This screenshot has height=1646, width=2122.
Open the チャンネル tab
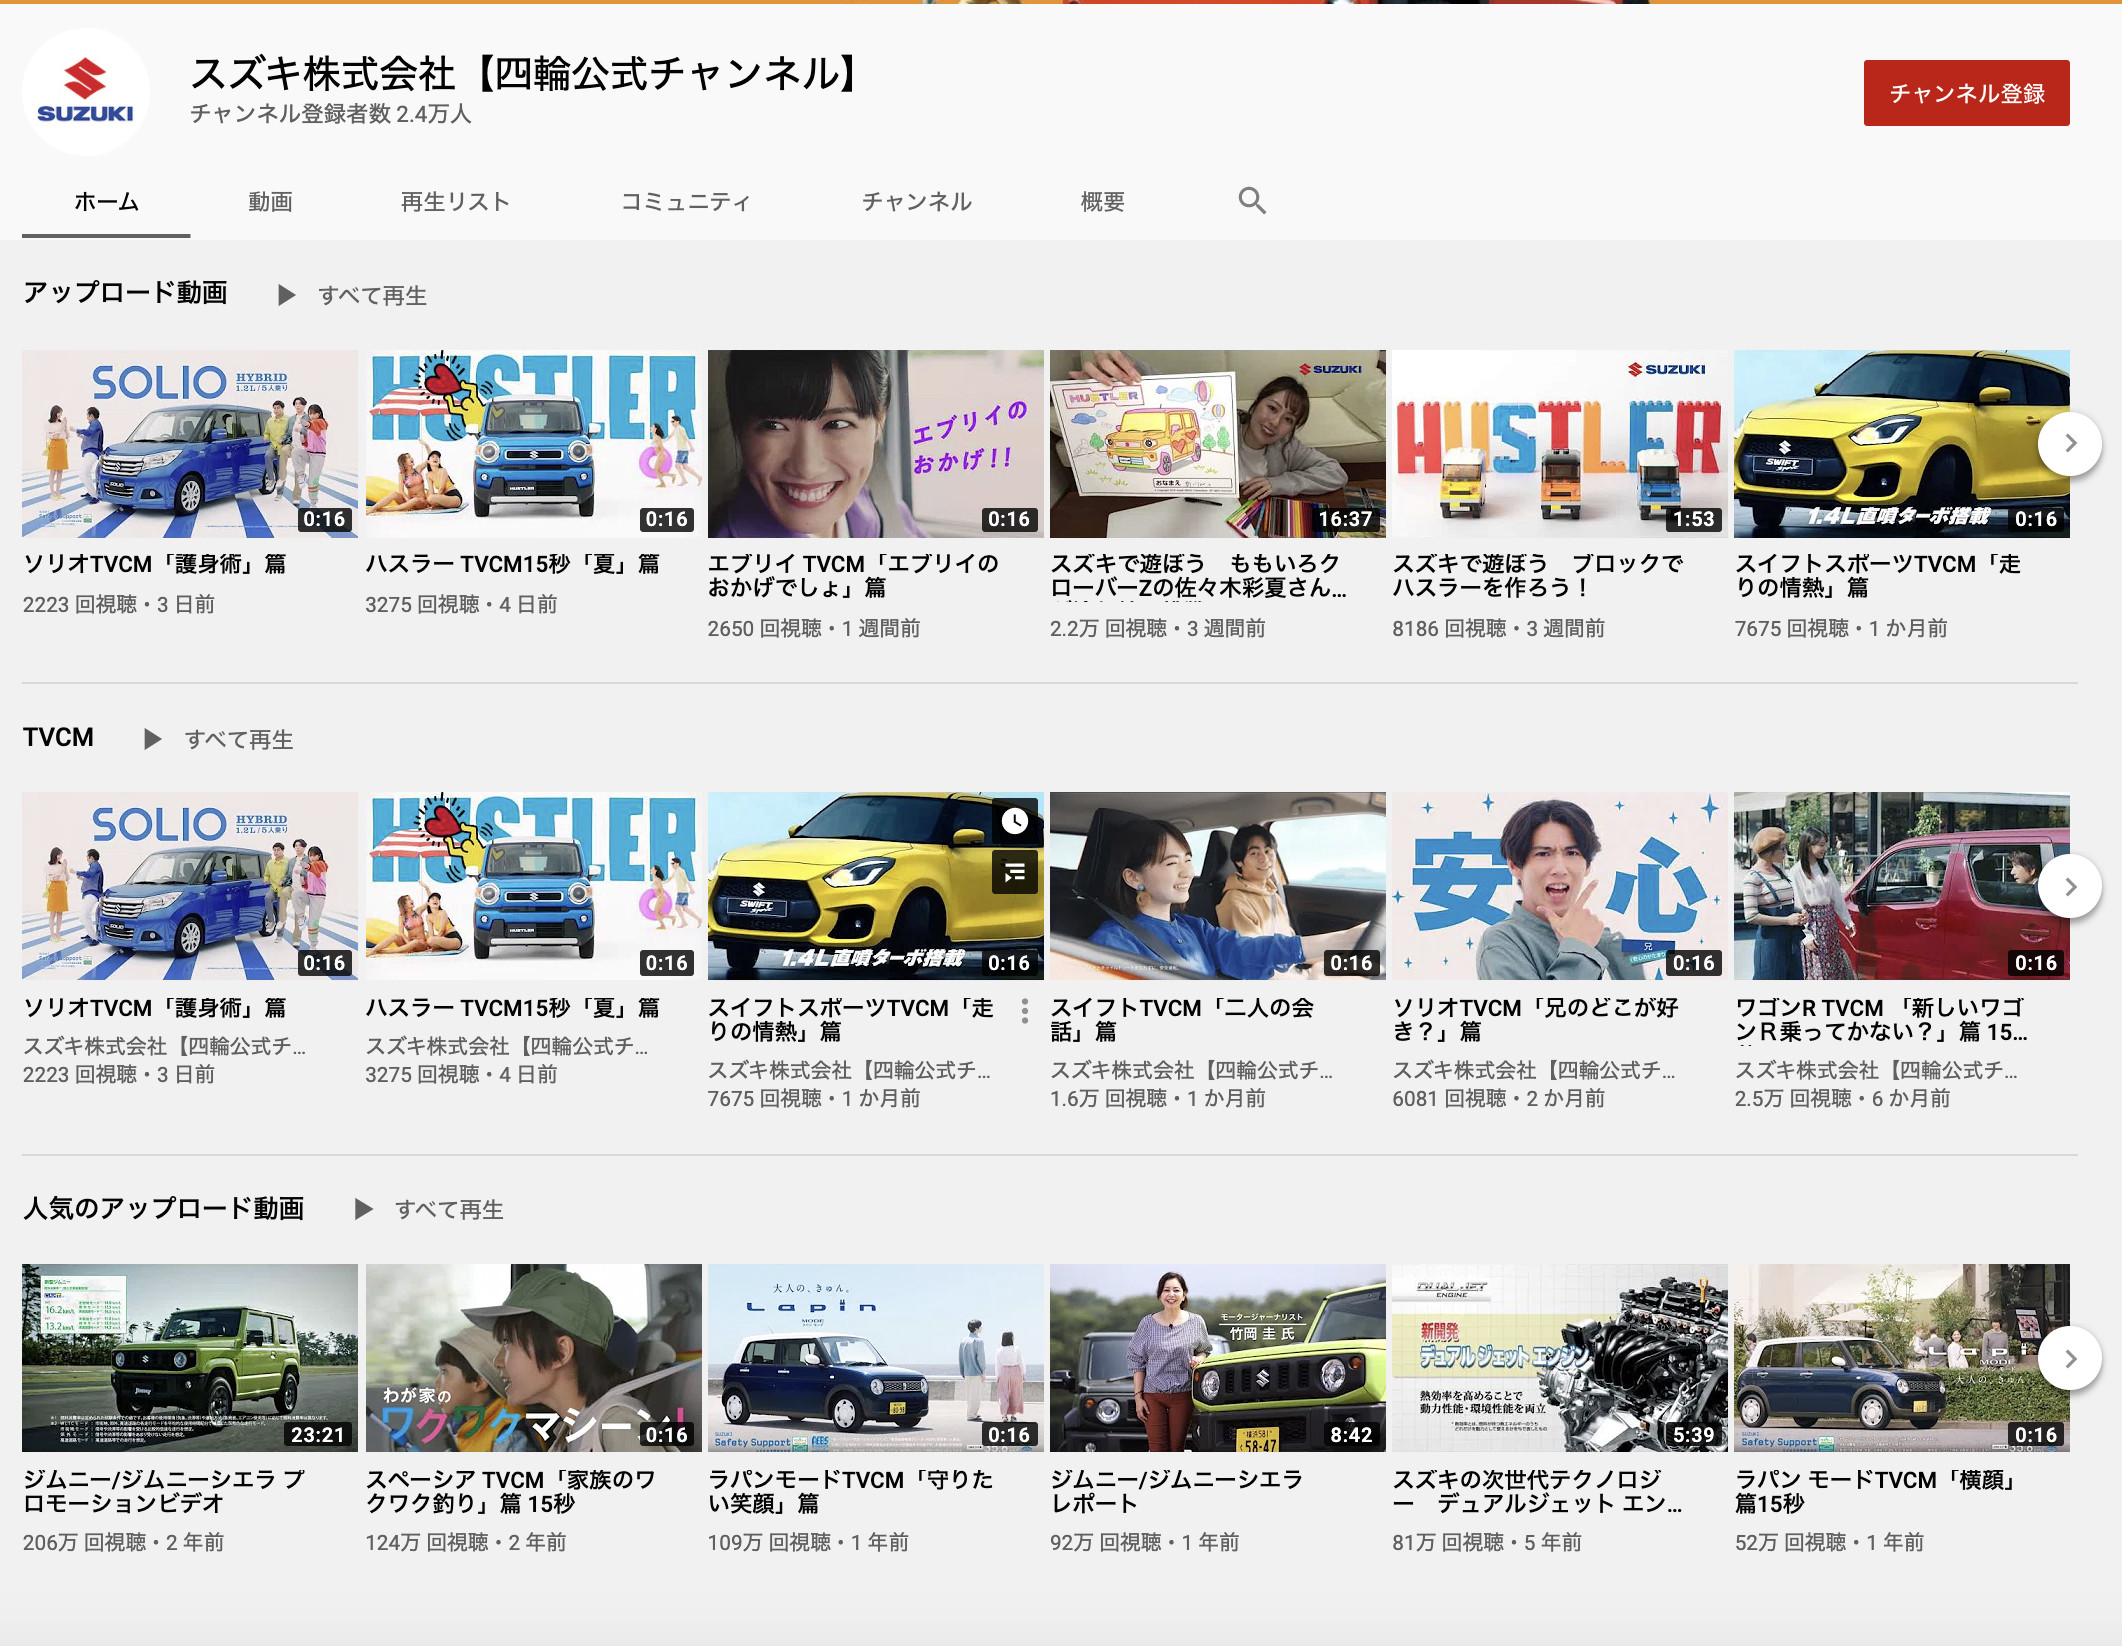(x=916, y=201)
